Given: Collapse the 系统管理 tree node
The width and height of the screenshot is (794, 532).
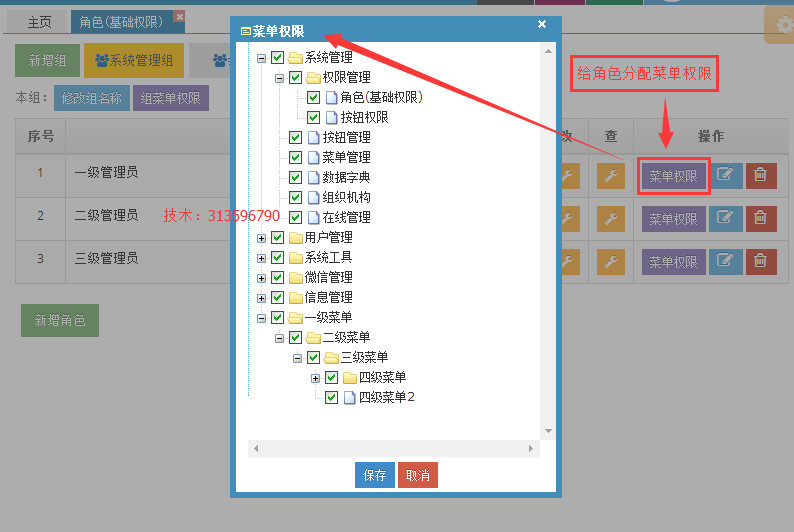Looking at the screenshot, I should [261, 58].
